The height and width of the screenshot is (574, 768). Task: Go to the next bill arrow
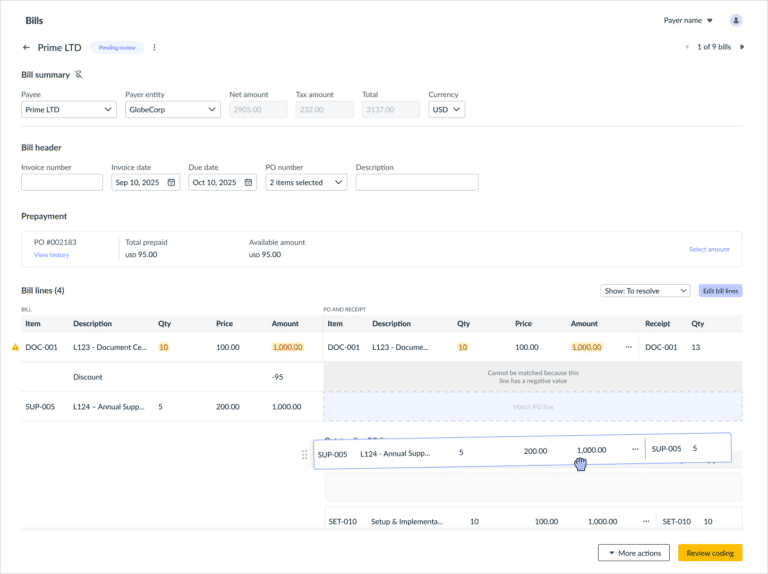coord(742,47)
